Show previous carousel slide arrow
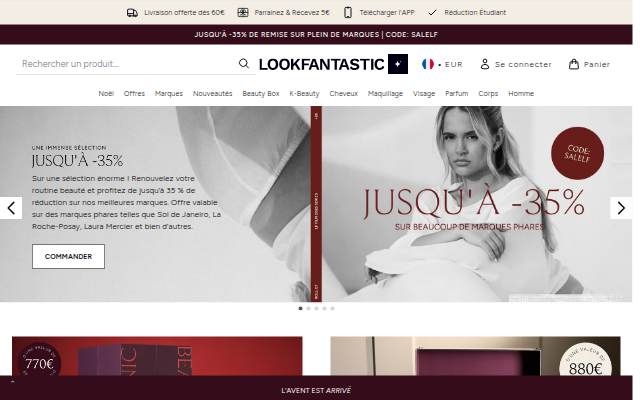 [11, 208]
